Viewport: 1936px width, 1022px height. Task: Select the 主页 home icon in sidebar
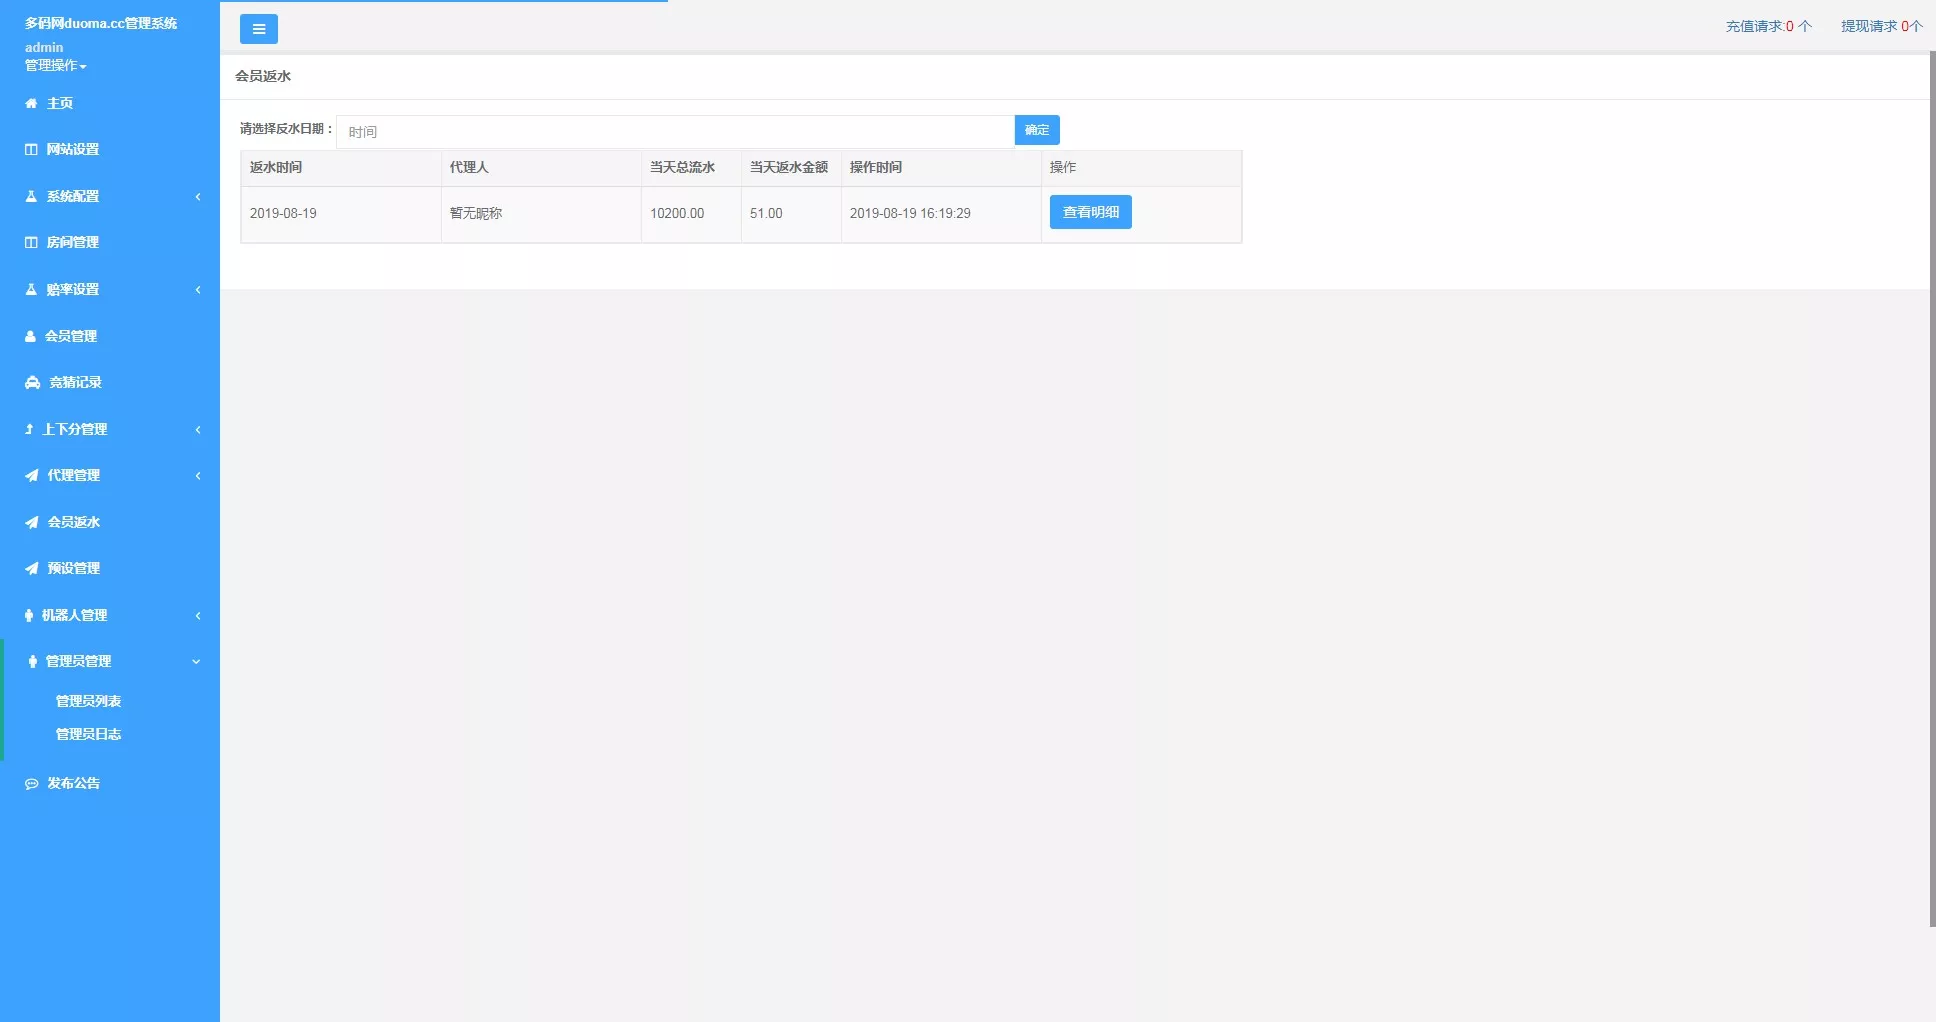[30, 103]
